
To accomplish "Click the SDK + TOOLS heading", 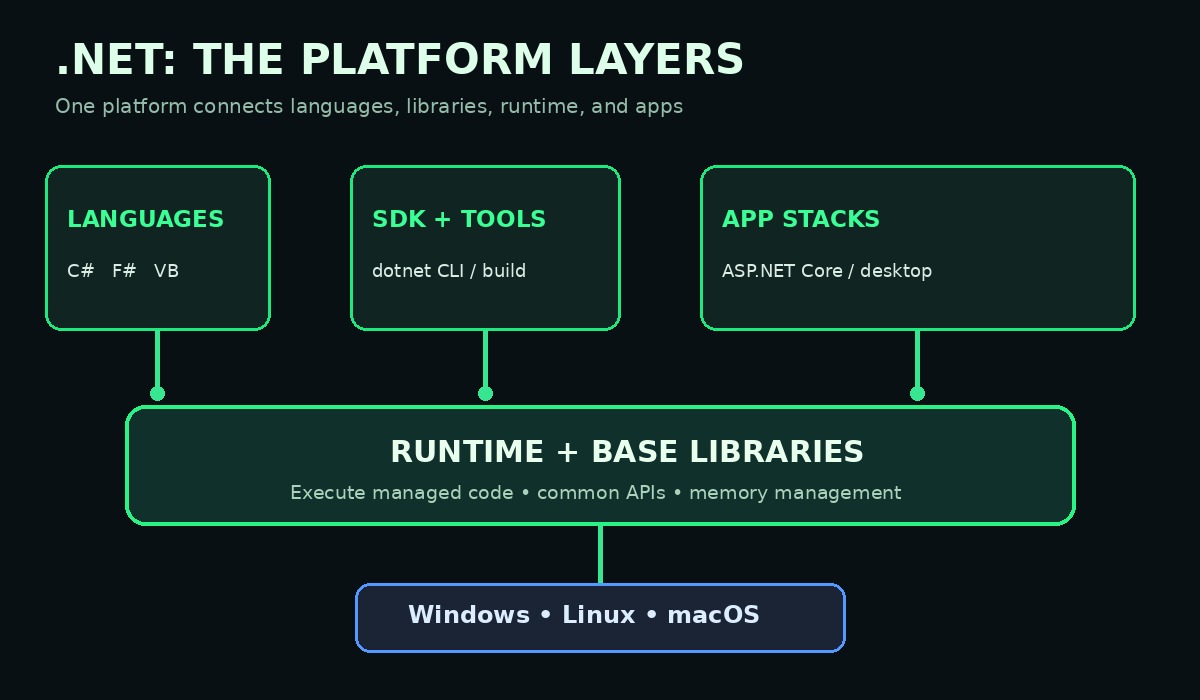I will pyautogui.click(x=459, y=219).
